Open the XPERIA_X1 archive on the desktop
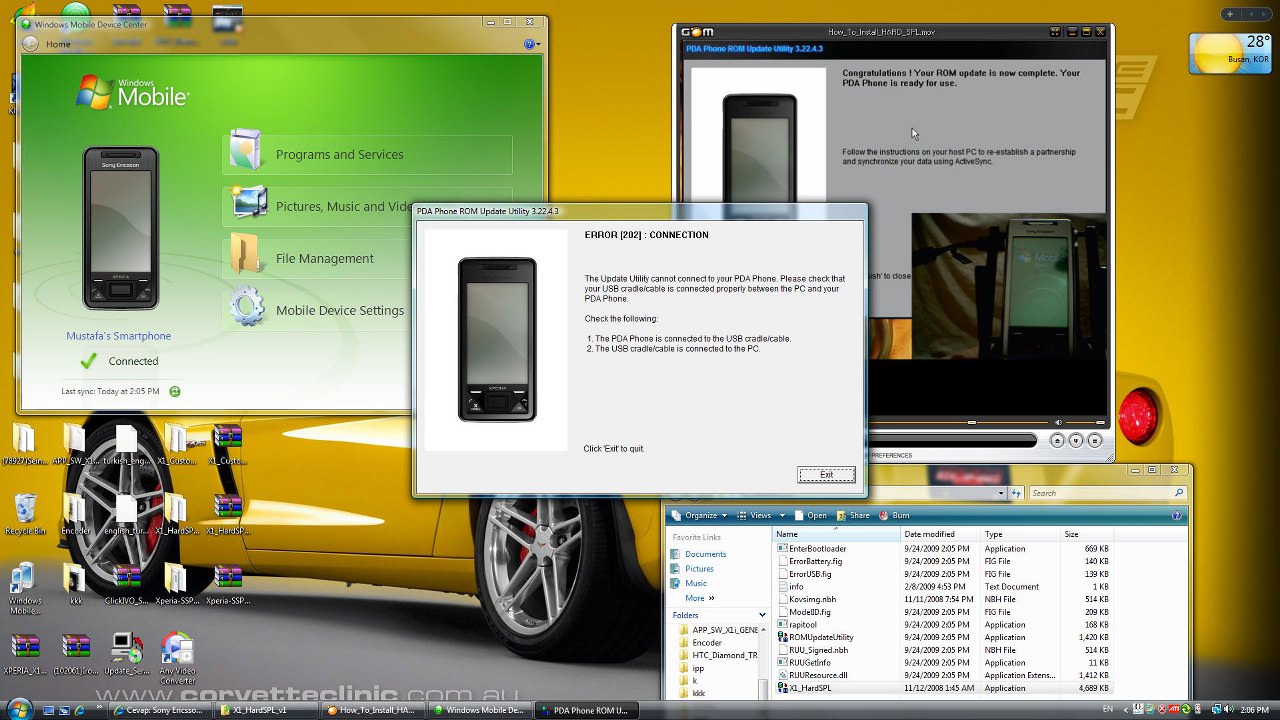 click(x=25, y=654)
